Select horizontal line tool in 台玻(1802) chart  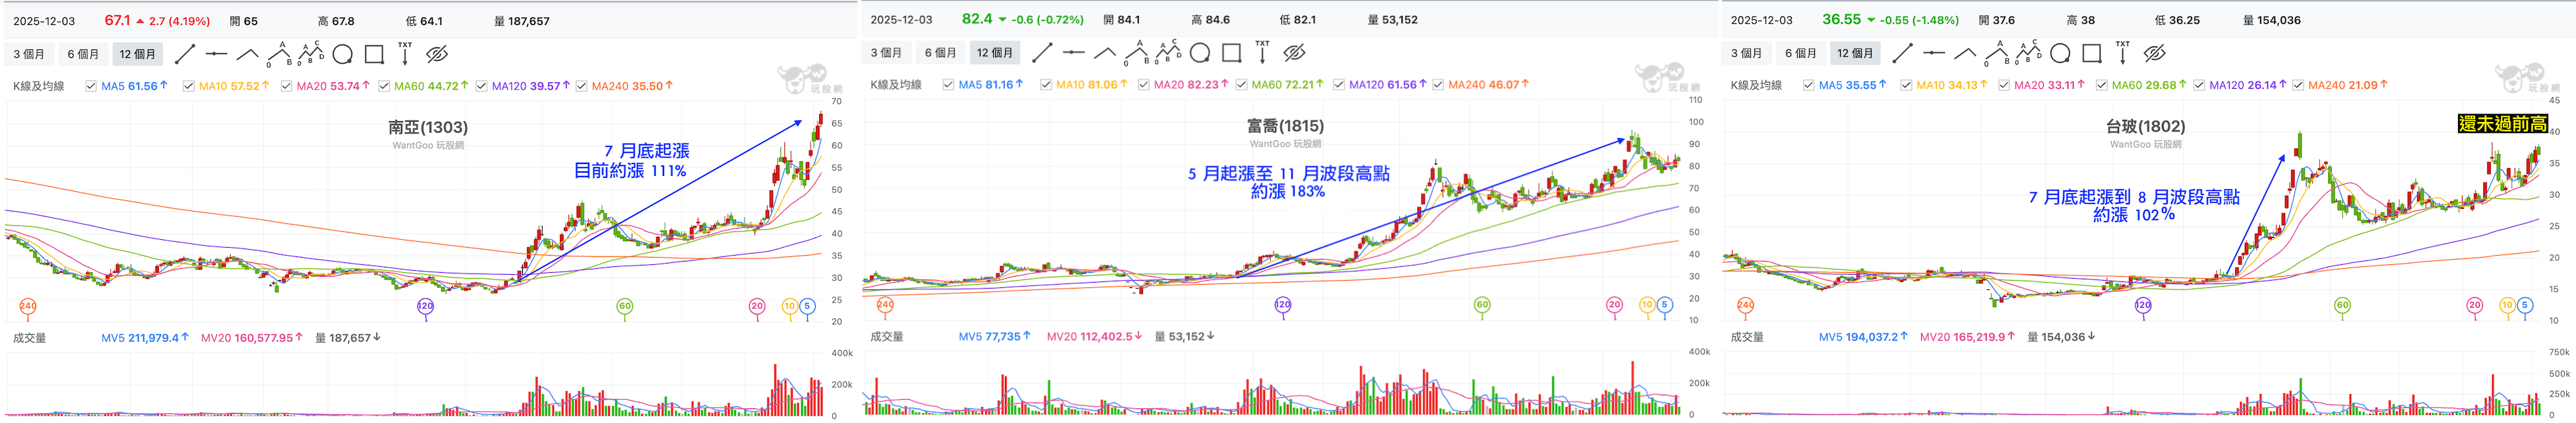[x=1934, y=53]
